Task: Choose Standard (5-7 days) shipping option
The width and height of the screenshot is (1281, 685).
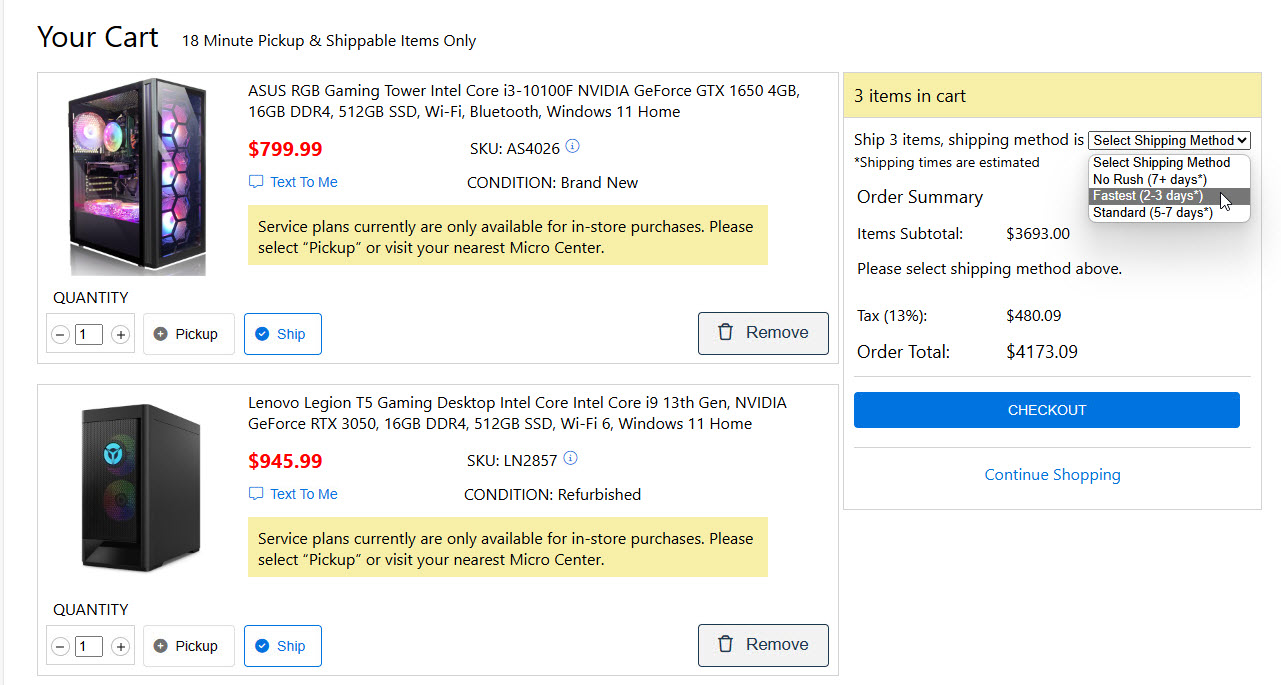Action: click(x=1152, y=213)
